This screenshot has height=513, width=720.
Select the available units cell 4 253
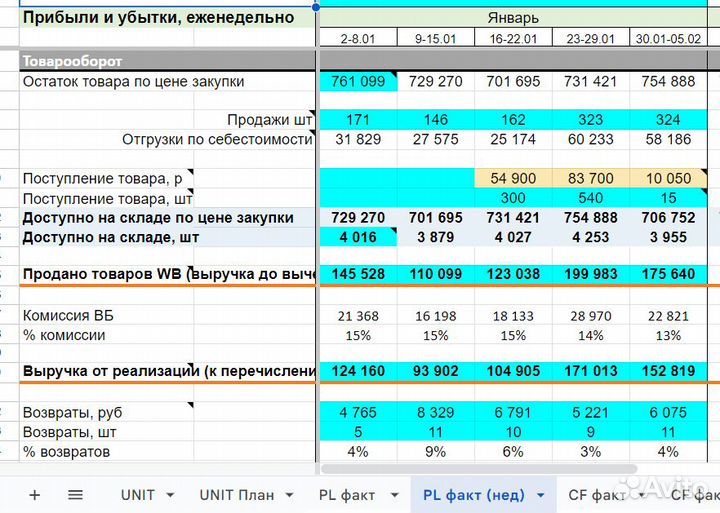point(590,237)
